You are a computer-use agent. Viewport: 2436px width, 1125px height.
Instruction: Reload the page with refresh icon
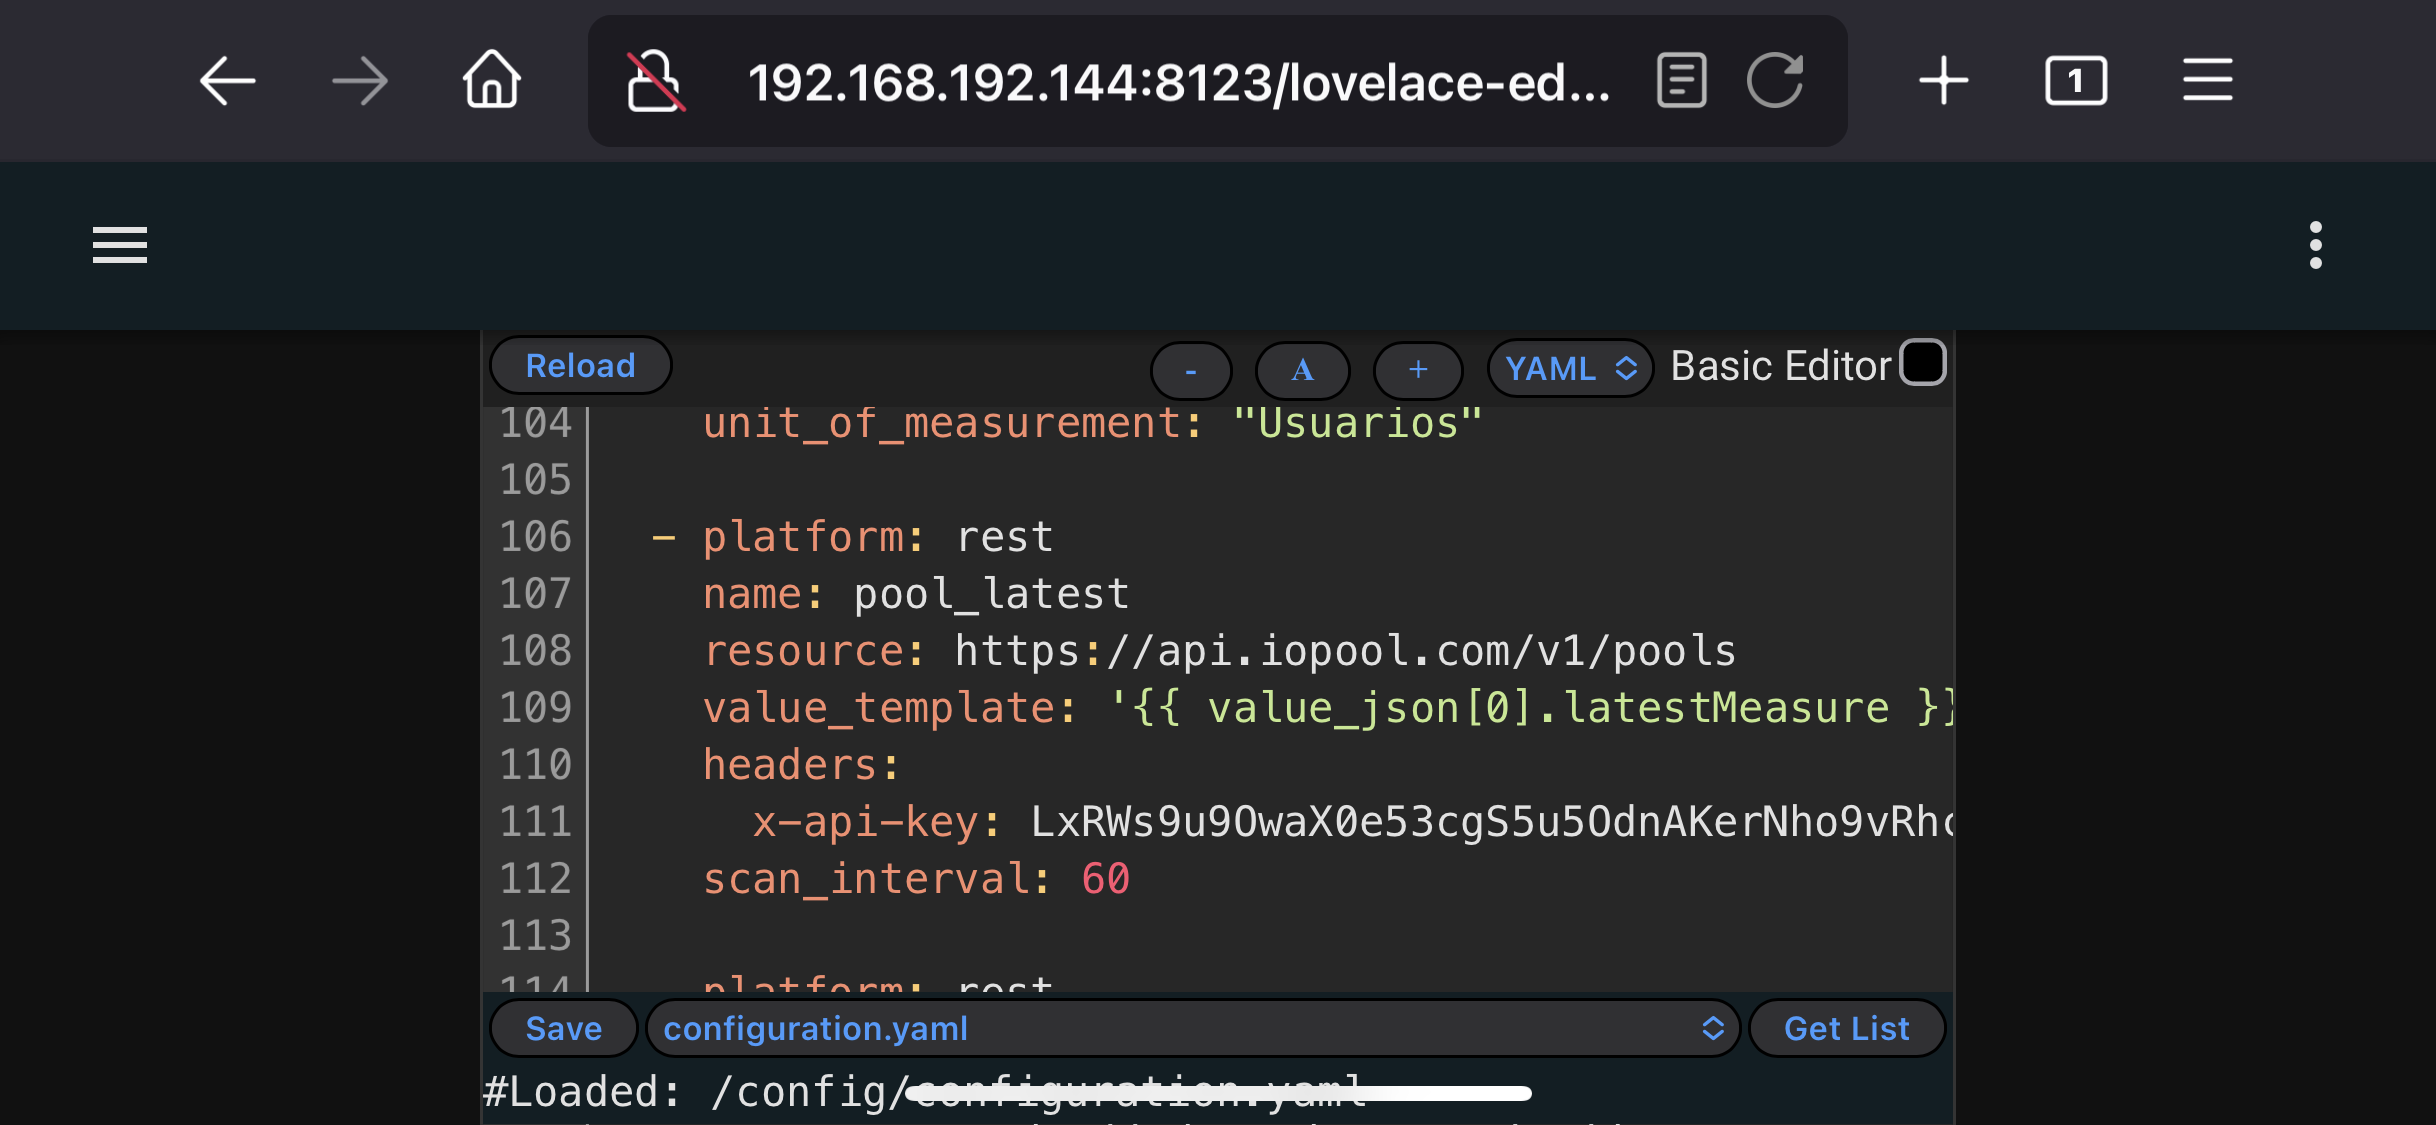point(1775,81)
